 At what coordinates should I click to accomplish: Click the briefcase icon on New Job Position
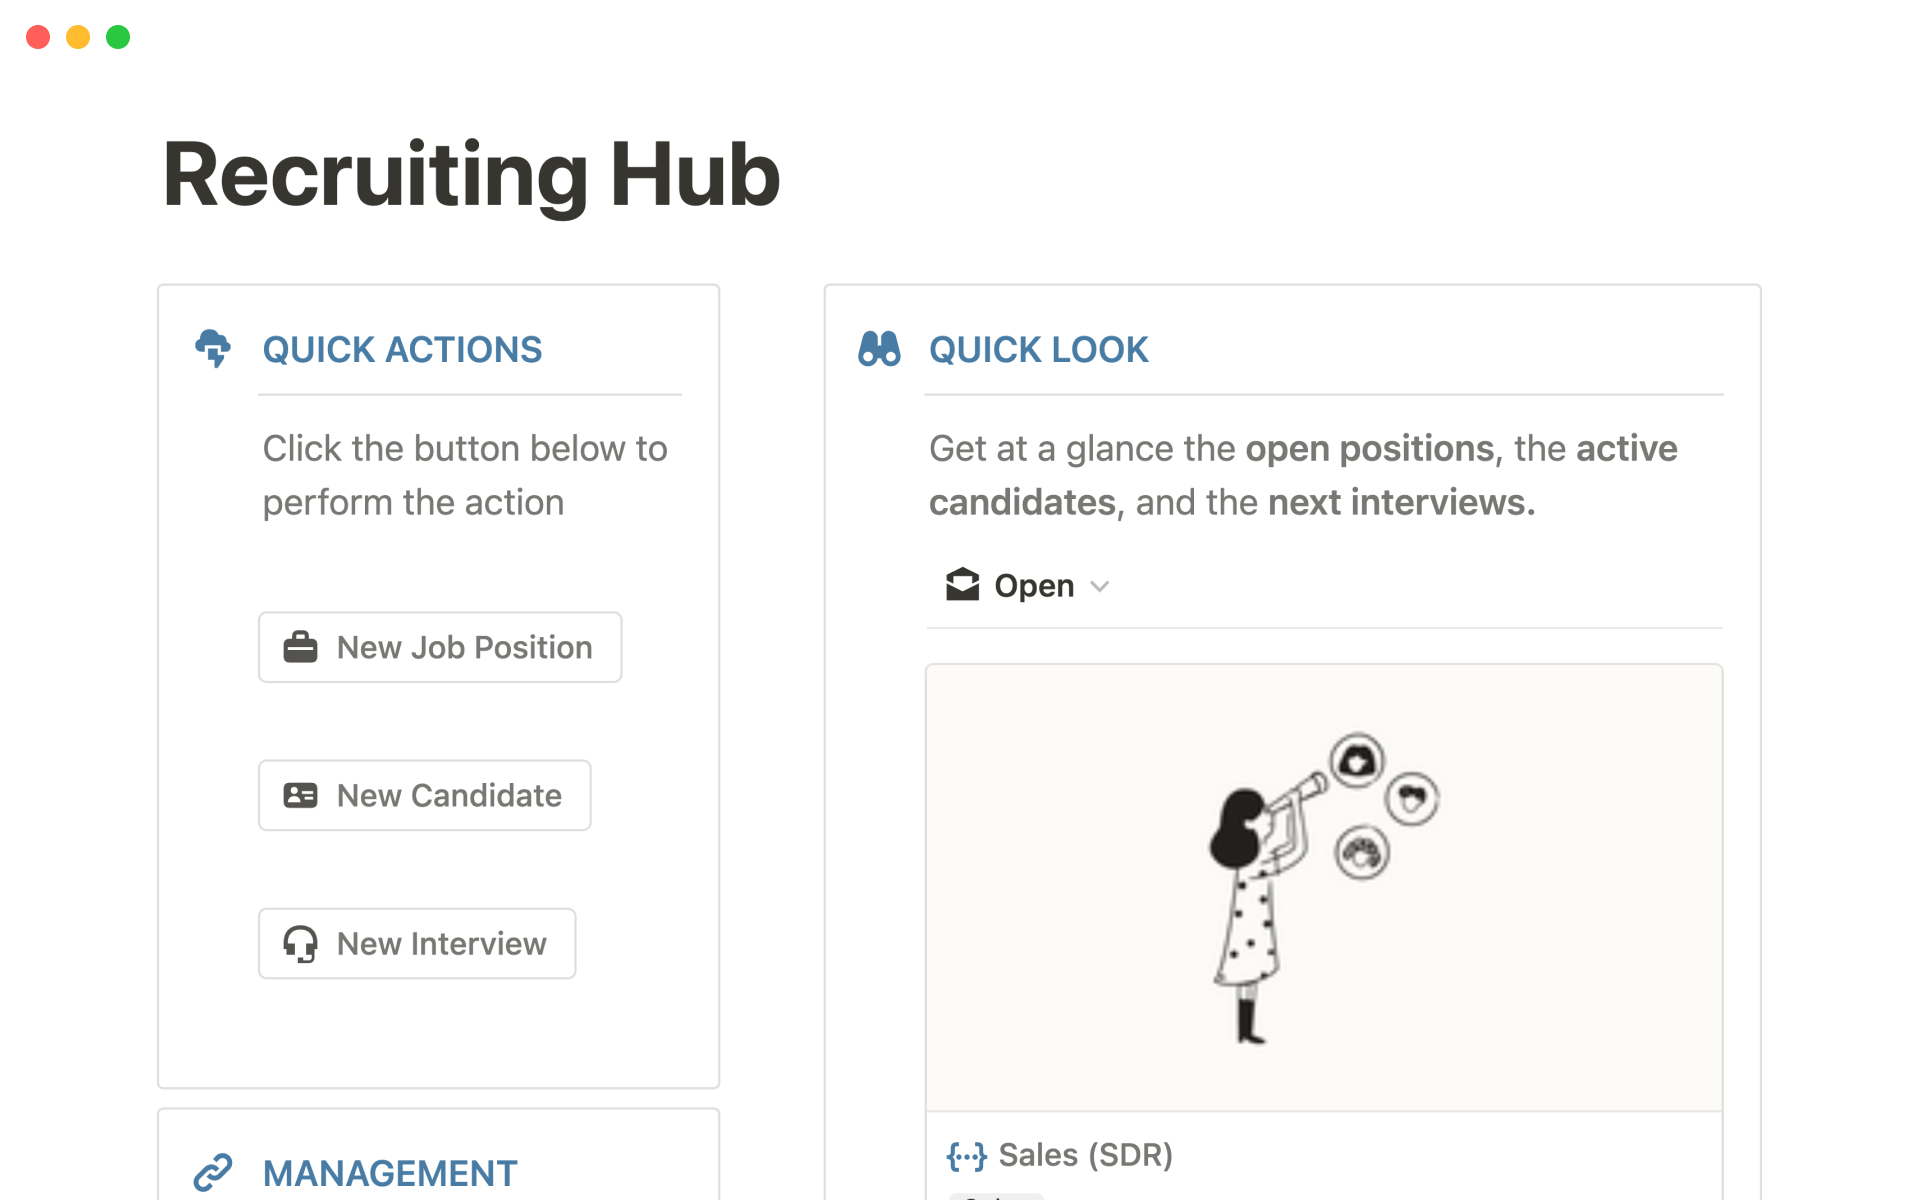tap(300, 647)
